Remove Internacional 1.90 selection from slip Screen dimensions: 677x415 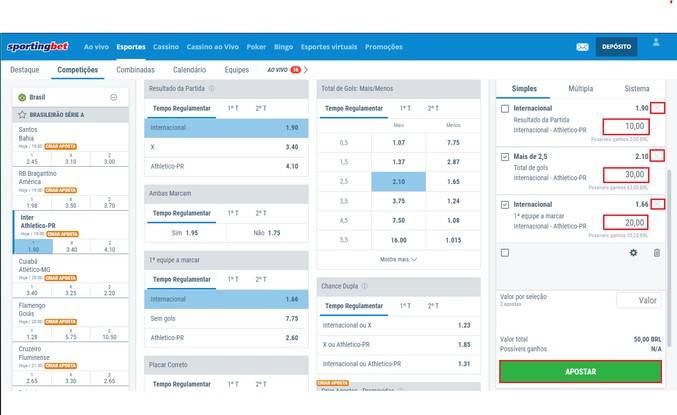pyautogui.click(x=658, y=108)
